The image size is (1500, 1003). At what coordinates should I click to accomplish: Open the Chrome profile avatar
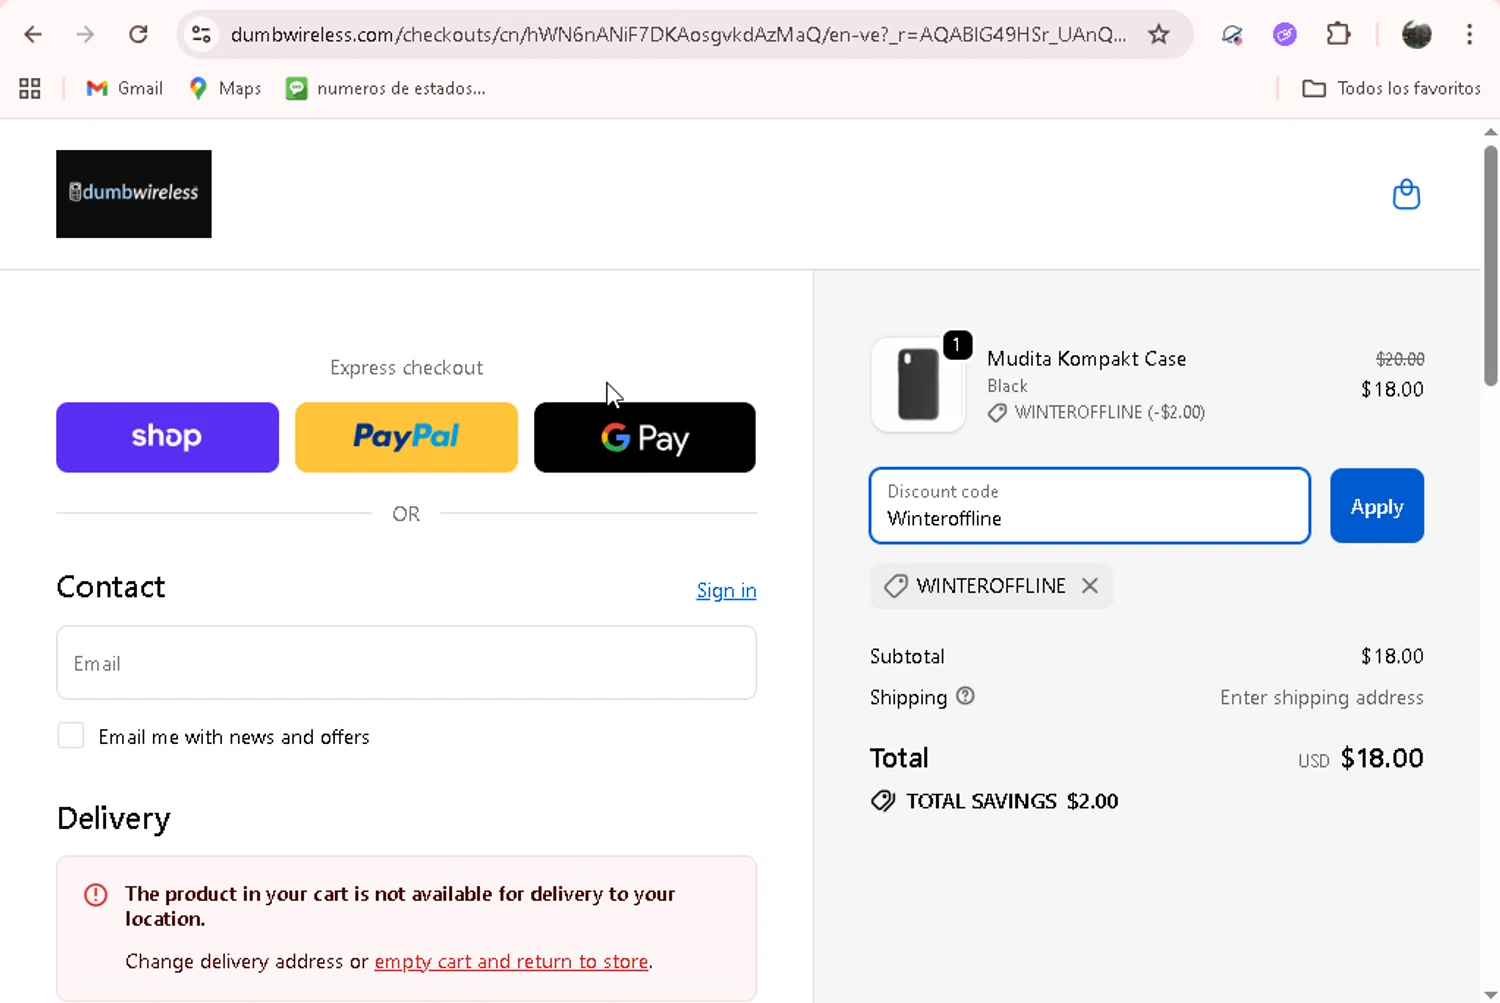(1416, 34)
